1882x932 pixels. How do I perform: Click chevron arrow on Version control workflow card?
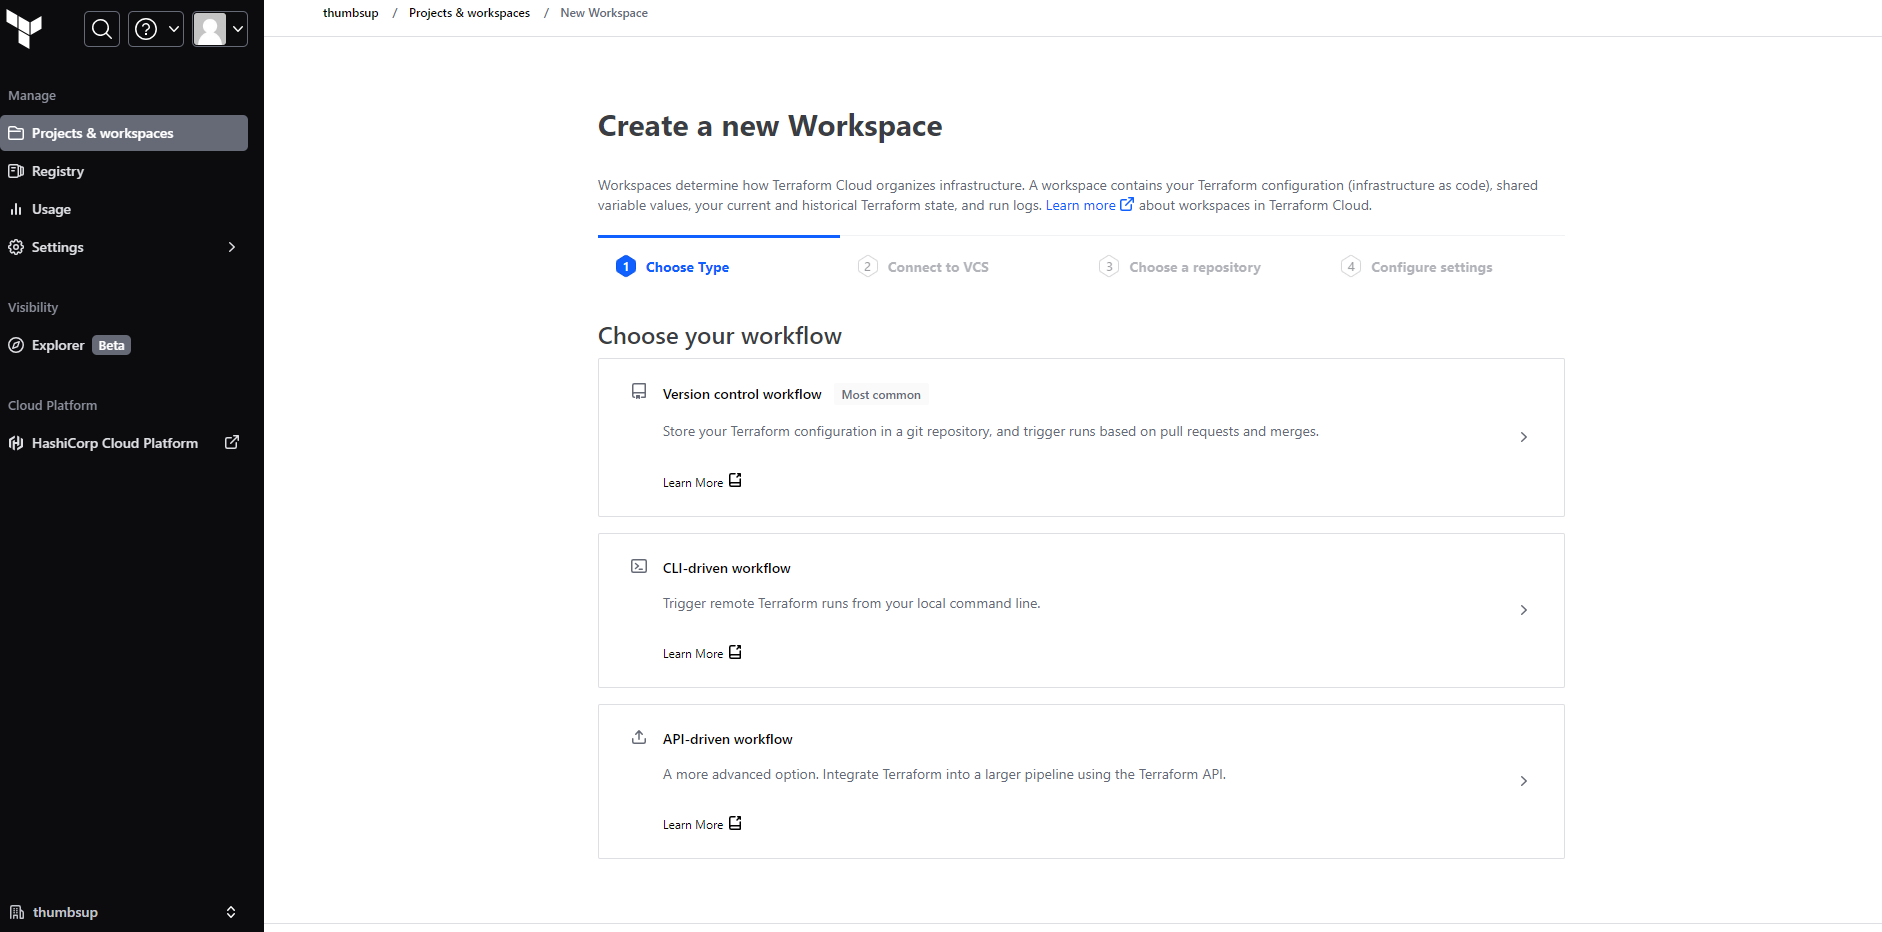click(x=1524, y=437)
